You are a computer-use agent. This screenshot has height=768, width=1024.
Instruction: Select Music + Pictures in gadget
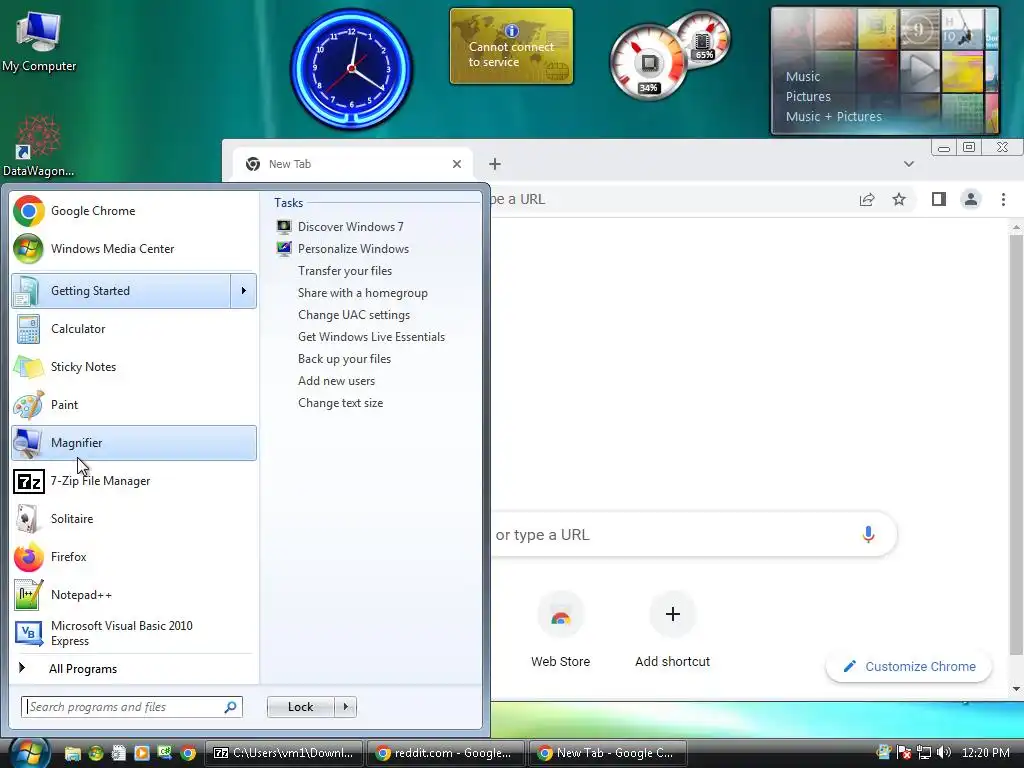click(x=833, y=117)
